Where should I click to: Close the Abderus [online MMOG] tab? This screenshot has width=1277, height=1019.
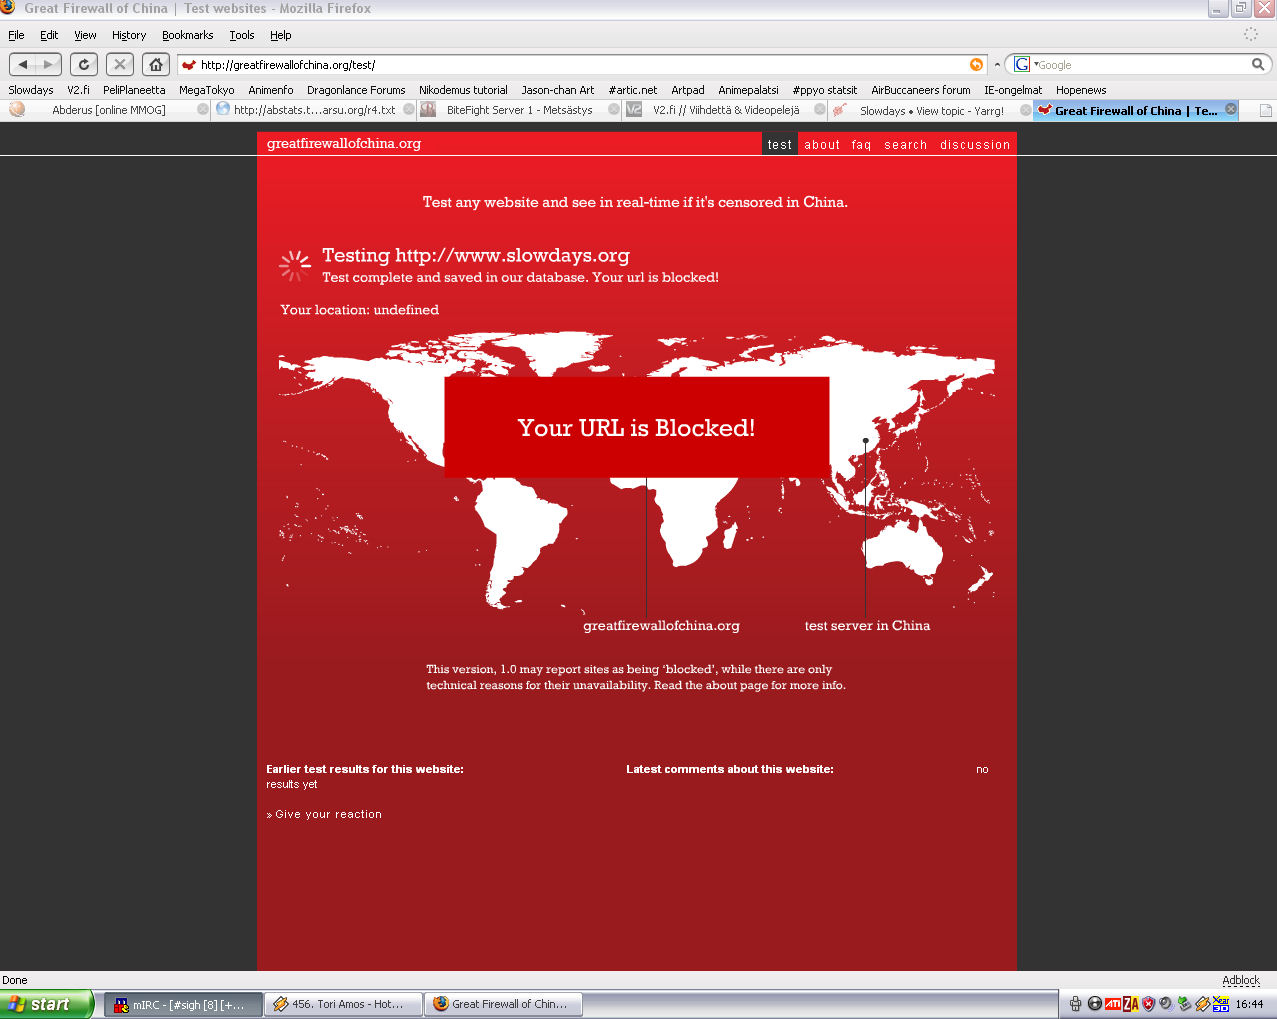[x=203, y=109]
